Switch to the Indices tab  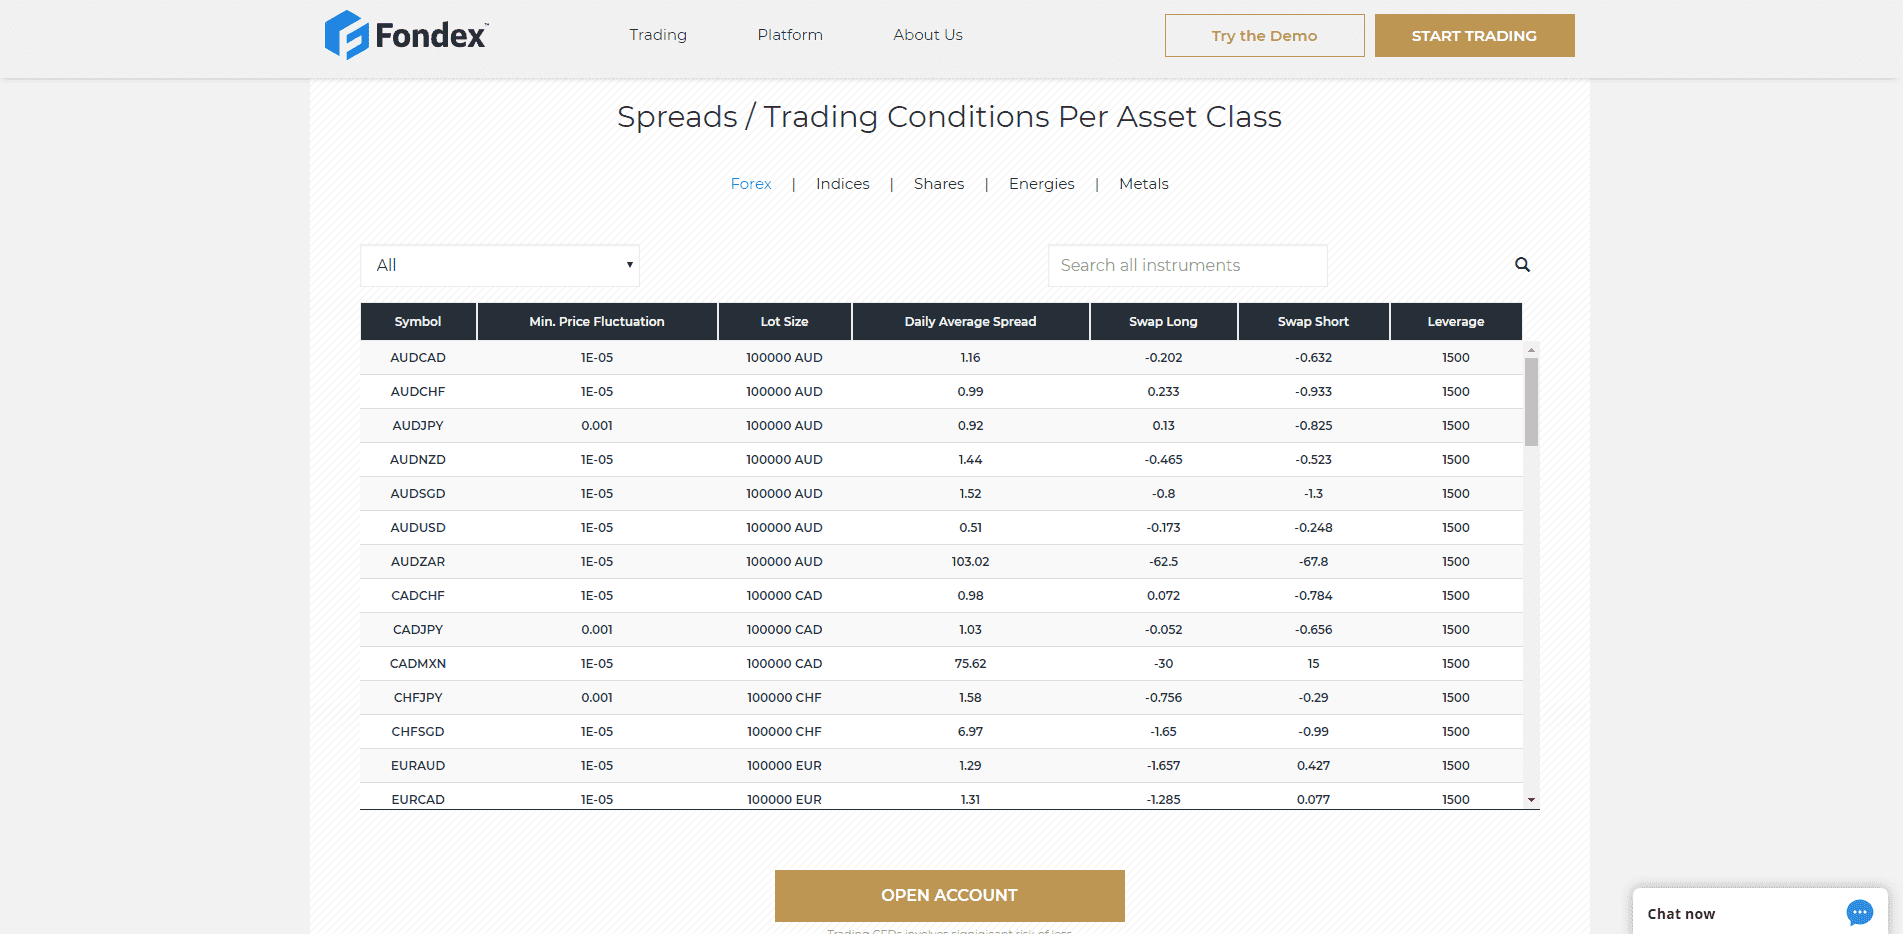pyautogui.click(x=842, y=183)
